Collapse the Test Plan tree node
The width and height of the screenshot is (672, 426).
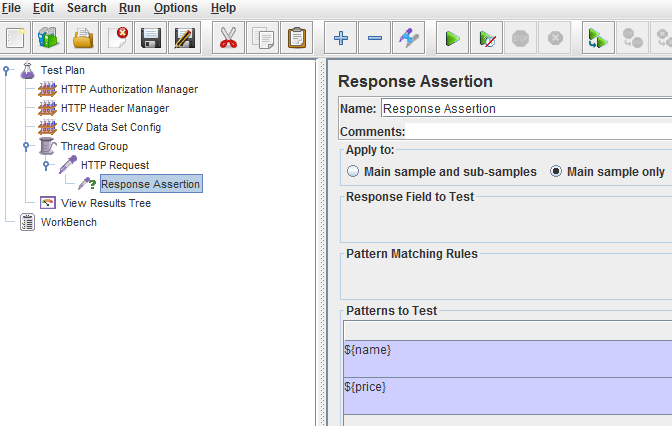(x=8, y=70)
